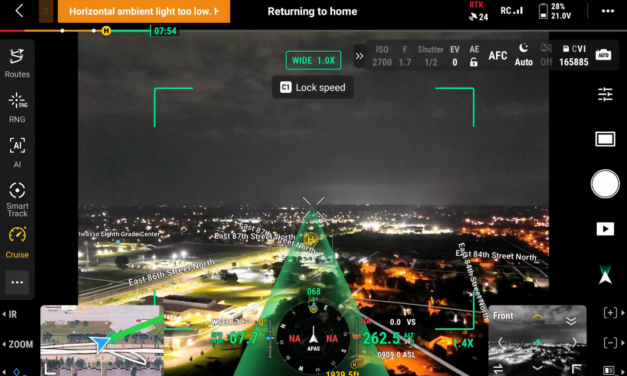Open the orange low ambient light warning

pyautogui.click(x=144, y=11)
